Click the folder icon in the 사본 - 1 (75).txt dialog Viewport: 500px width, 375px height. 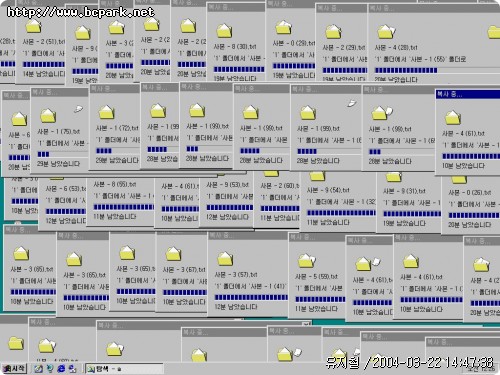(48, 115)
